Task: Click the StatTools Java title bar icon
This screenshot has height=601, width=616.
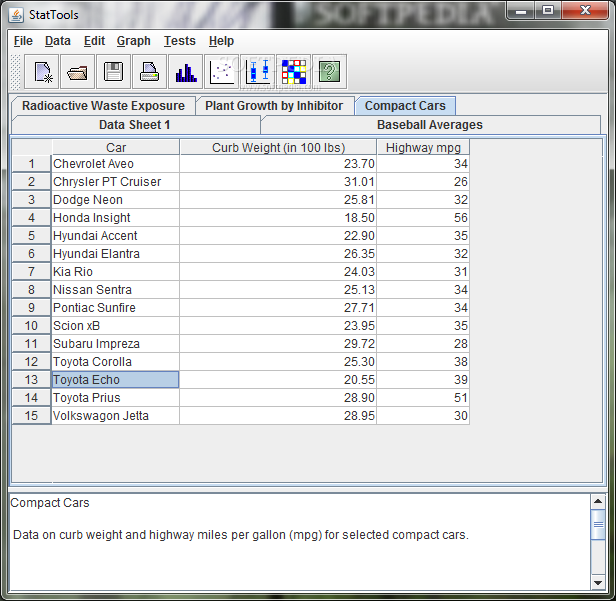Action: click(x=16, y=15)
